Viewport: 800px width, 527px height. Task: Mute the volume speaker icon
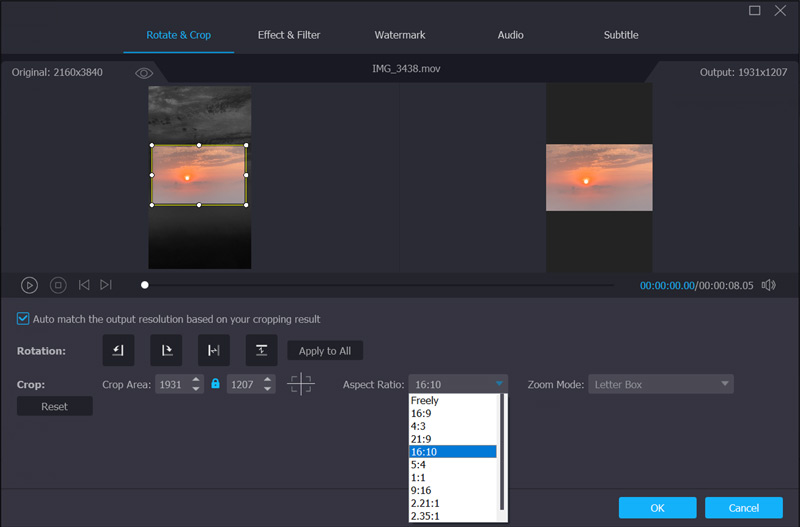pos(769,285)
